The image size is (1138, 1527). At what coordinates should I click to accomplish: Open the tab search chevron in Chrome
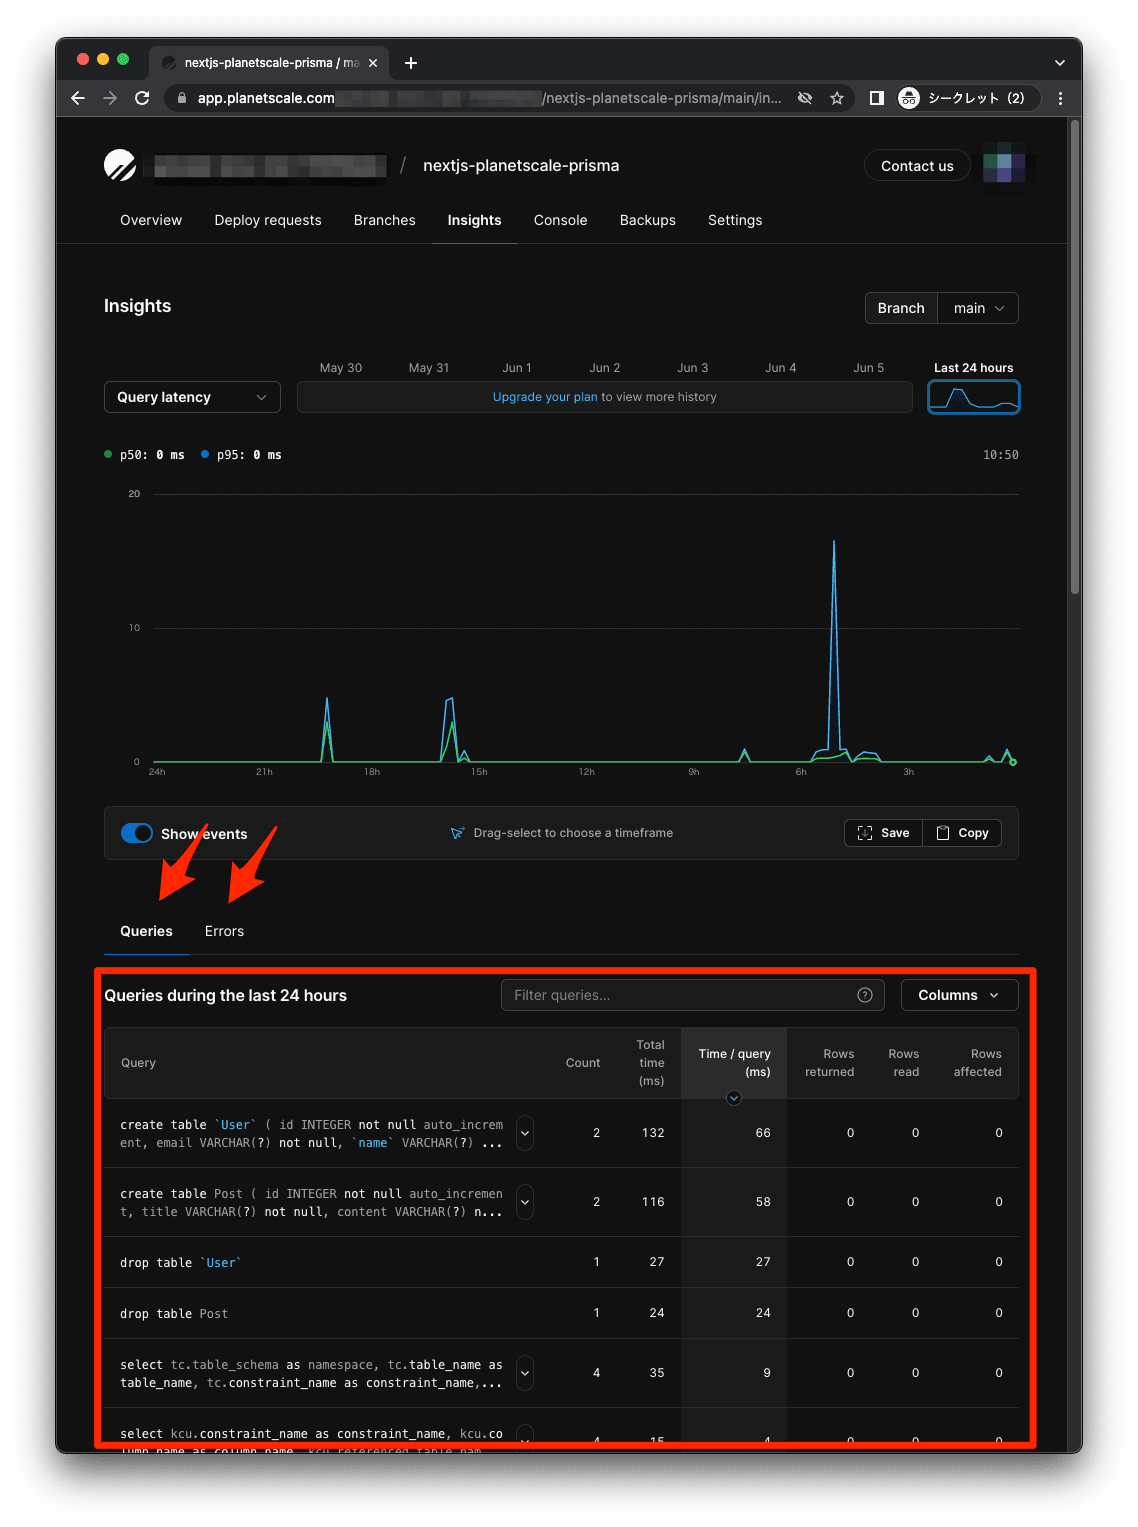click(1060, 63)
